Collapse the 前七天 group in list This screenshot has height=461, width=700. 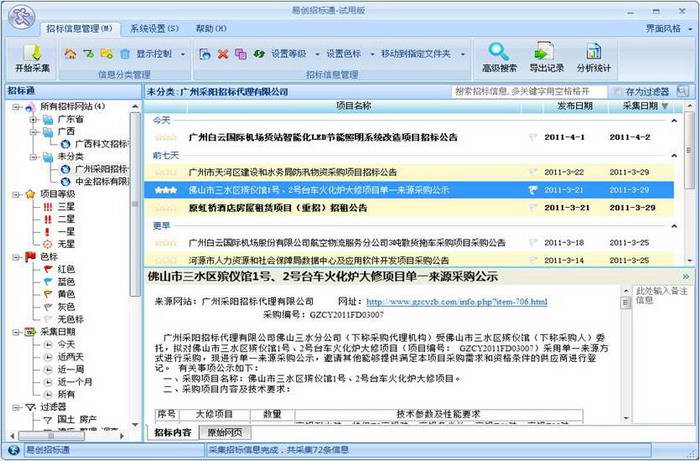point(674,156)
